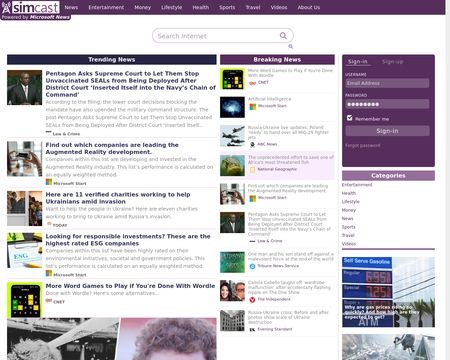Open Africa's most threatened fish story

290,160
